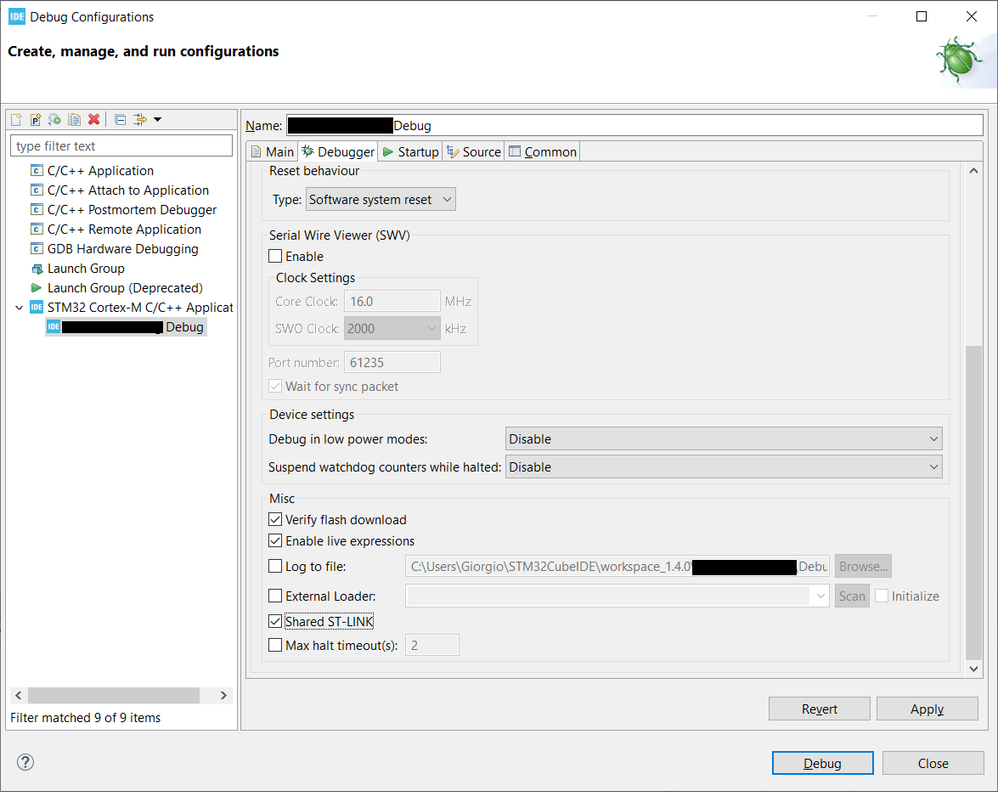Collapse the STM32 Cortex-M C/C++ Application node

[x=19, y=308]
